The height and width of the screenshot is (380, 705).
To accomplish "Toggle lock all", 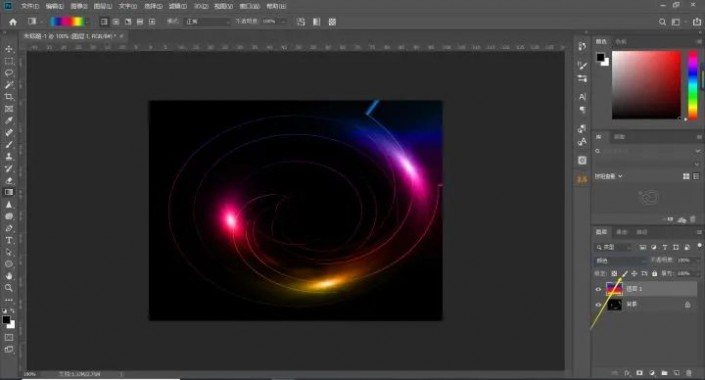I will pyautogui.click(x=655, y=273).
